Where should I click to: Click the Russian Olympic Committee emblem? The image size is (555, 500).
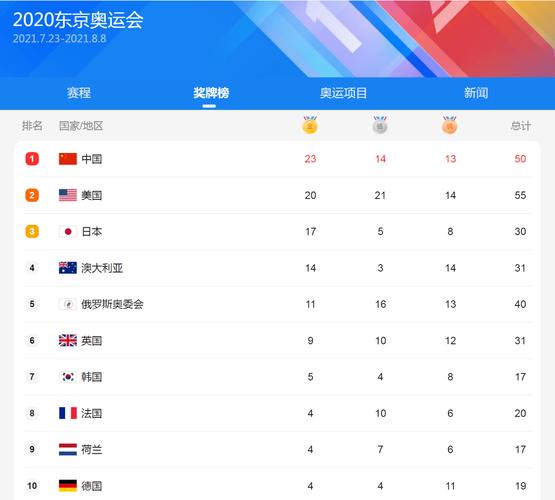tap(68, 304)
